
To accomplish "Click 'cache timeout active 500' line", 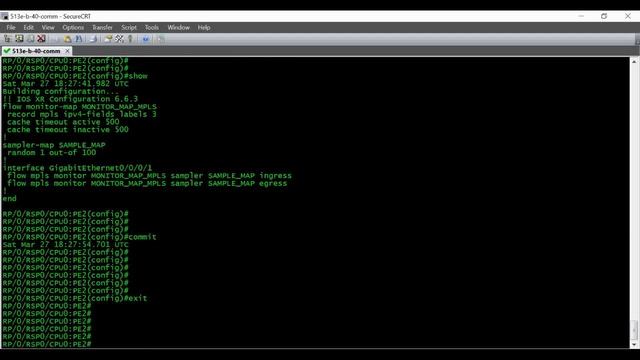I will pos(63,122).
